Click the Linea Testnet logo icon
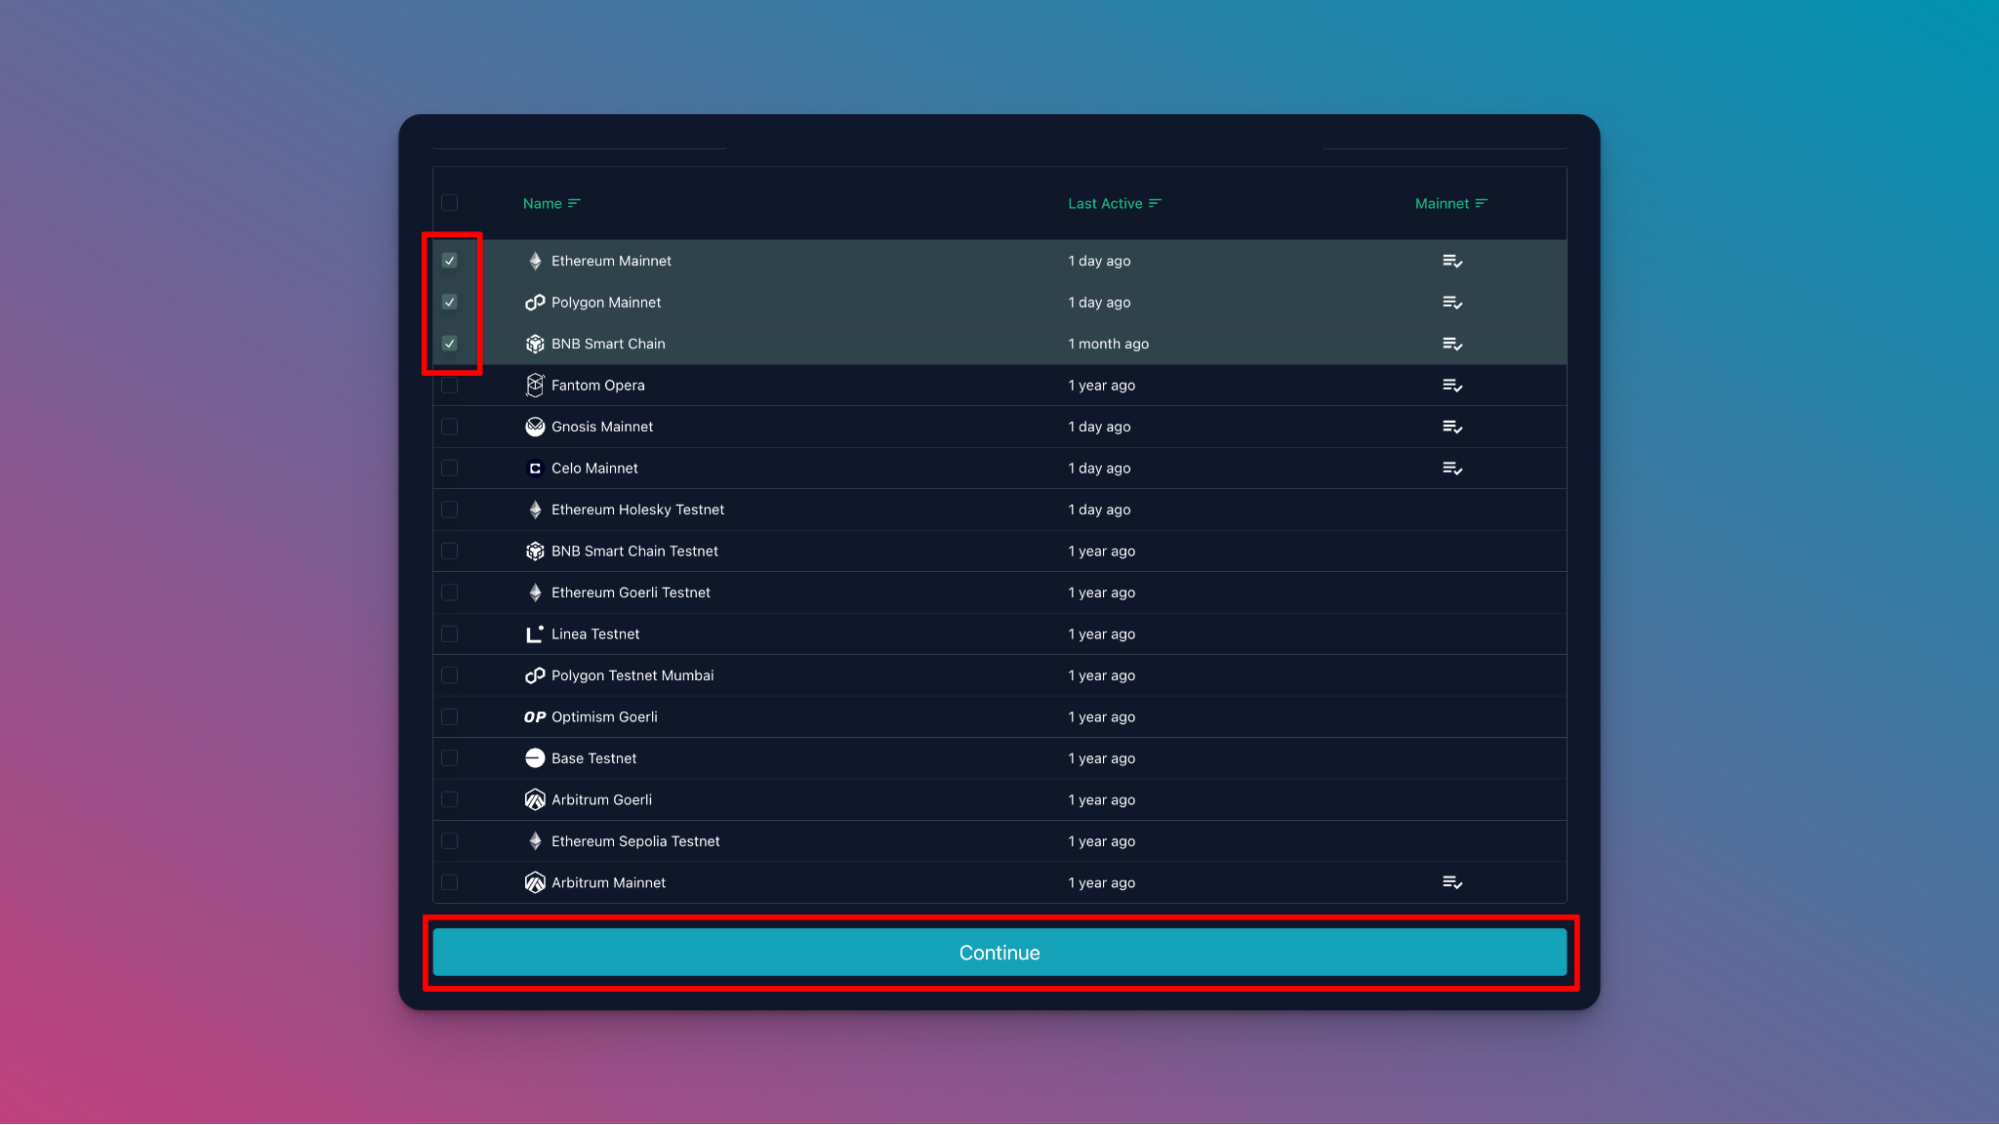The width and height of the screenshot is (1999, 1125). tap(535, 634)
